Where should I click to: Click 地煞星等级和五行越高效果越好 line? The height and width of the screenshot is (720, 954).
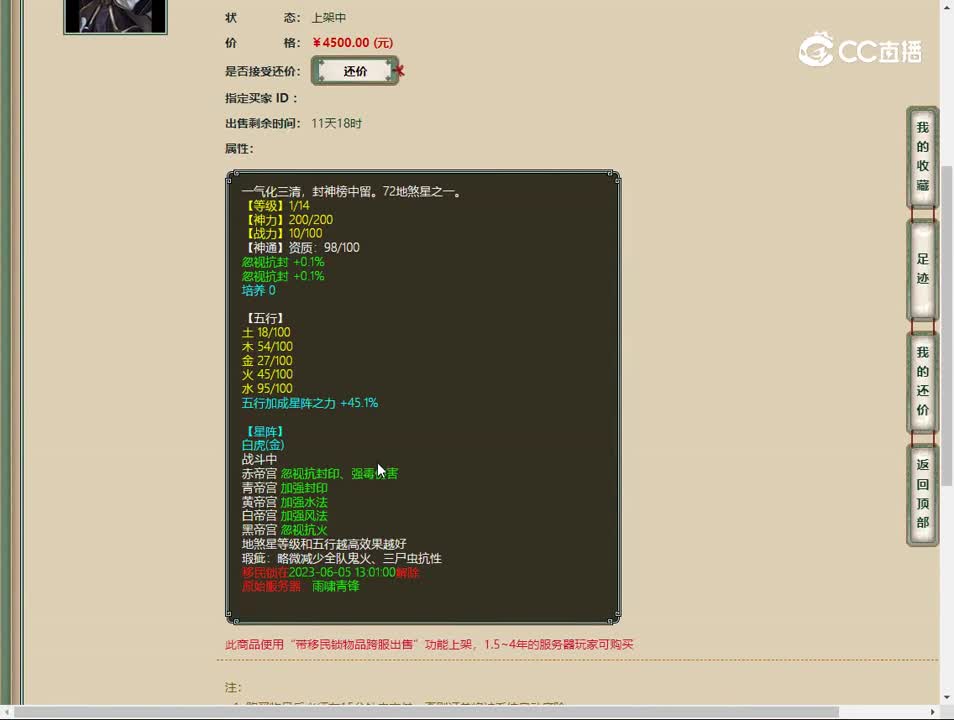tap(324, 544)
